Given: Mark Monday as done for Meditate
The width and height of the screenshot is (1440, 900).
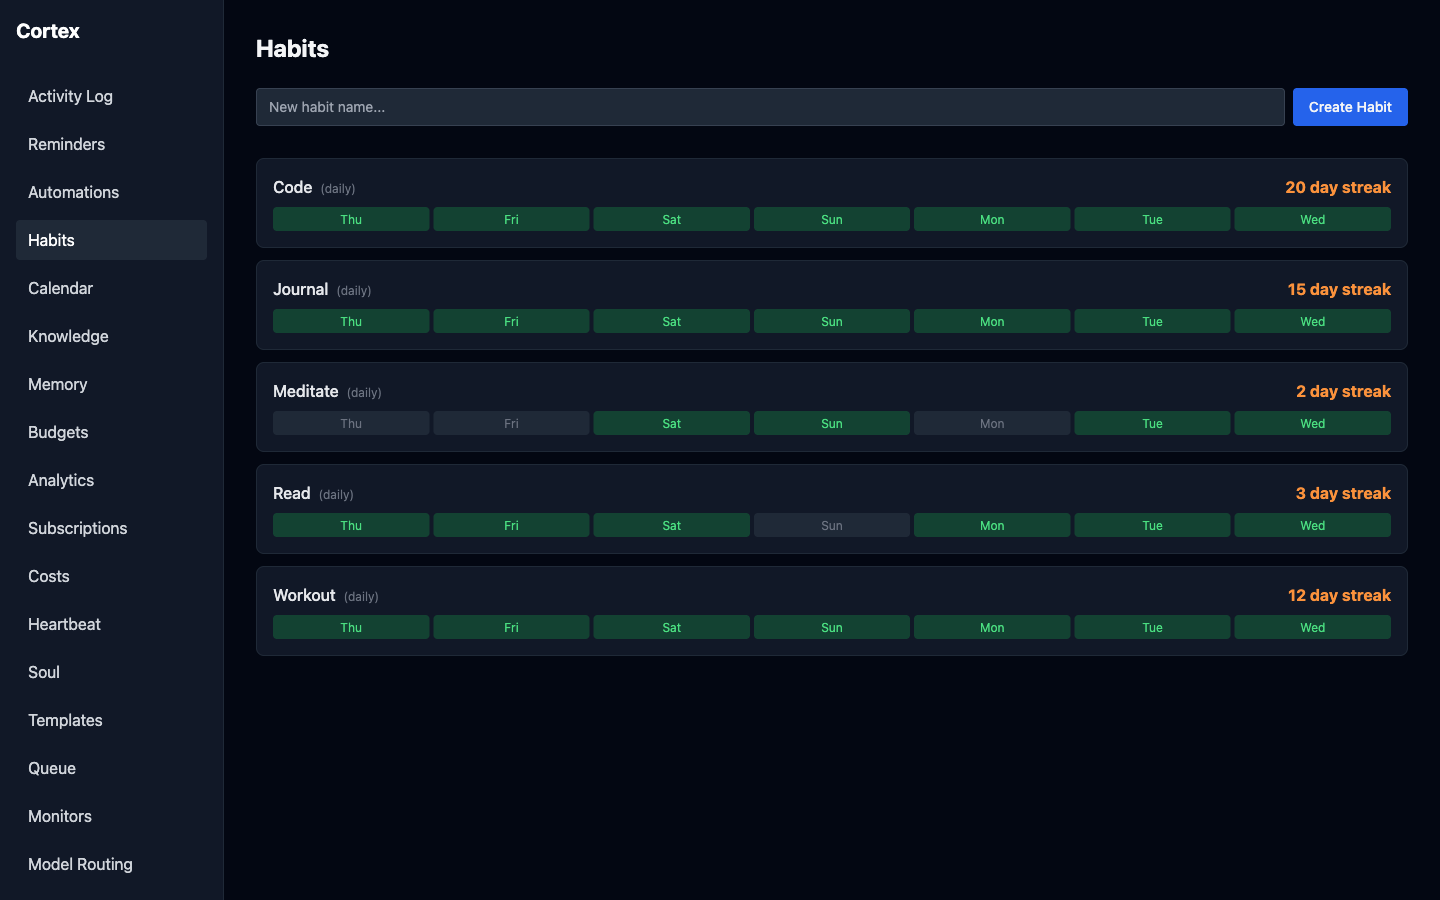Looking at the screenshot, I should click(991, 423).
